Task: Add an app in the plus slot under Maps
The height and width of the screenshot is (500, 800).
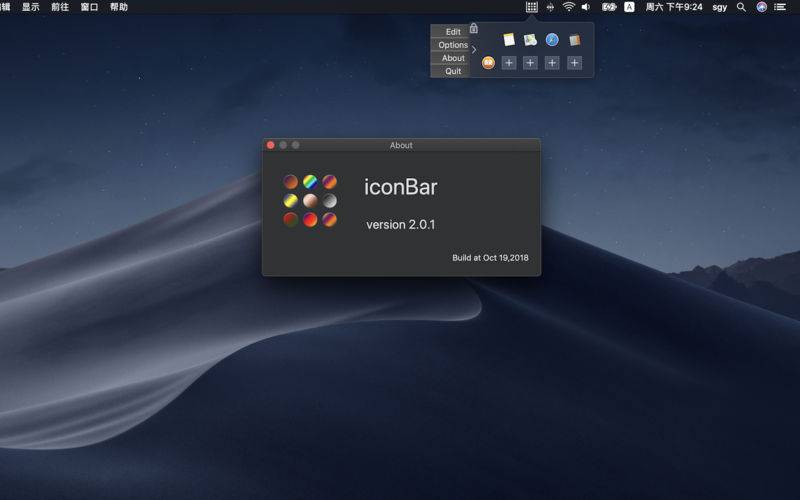Action: click(x=530, y=63)
